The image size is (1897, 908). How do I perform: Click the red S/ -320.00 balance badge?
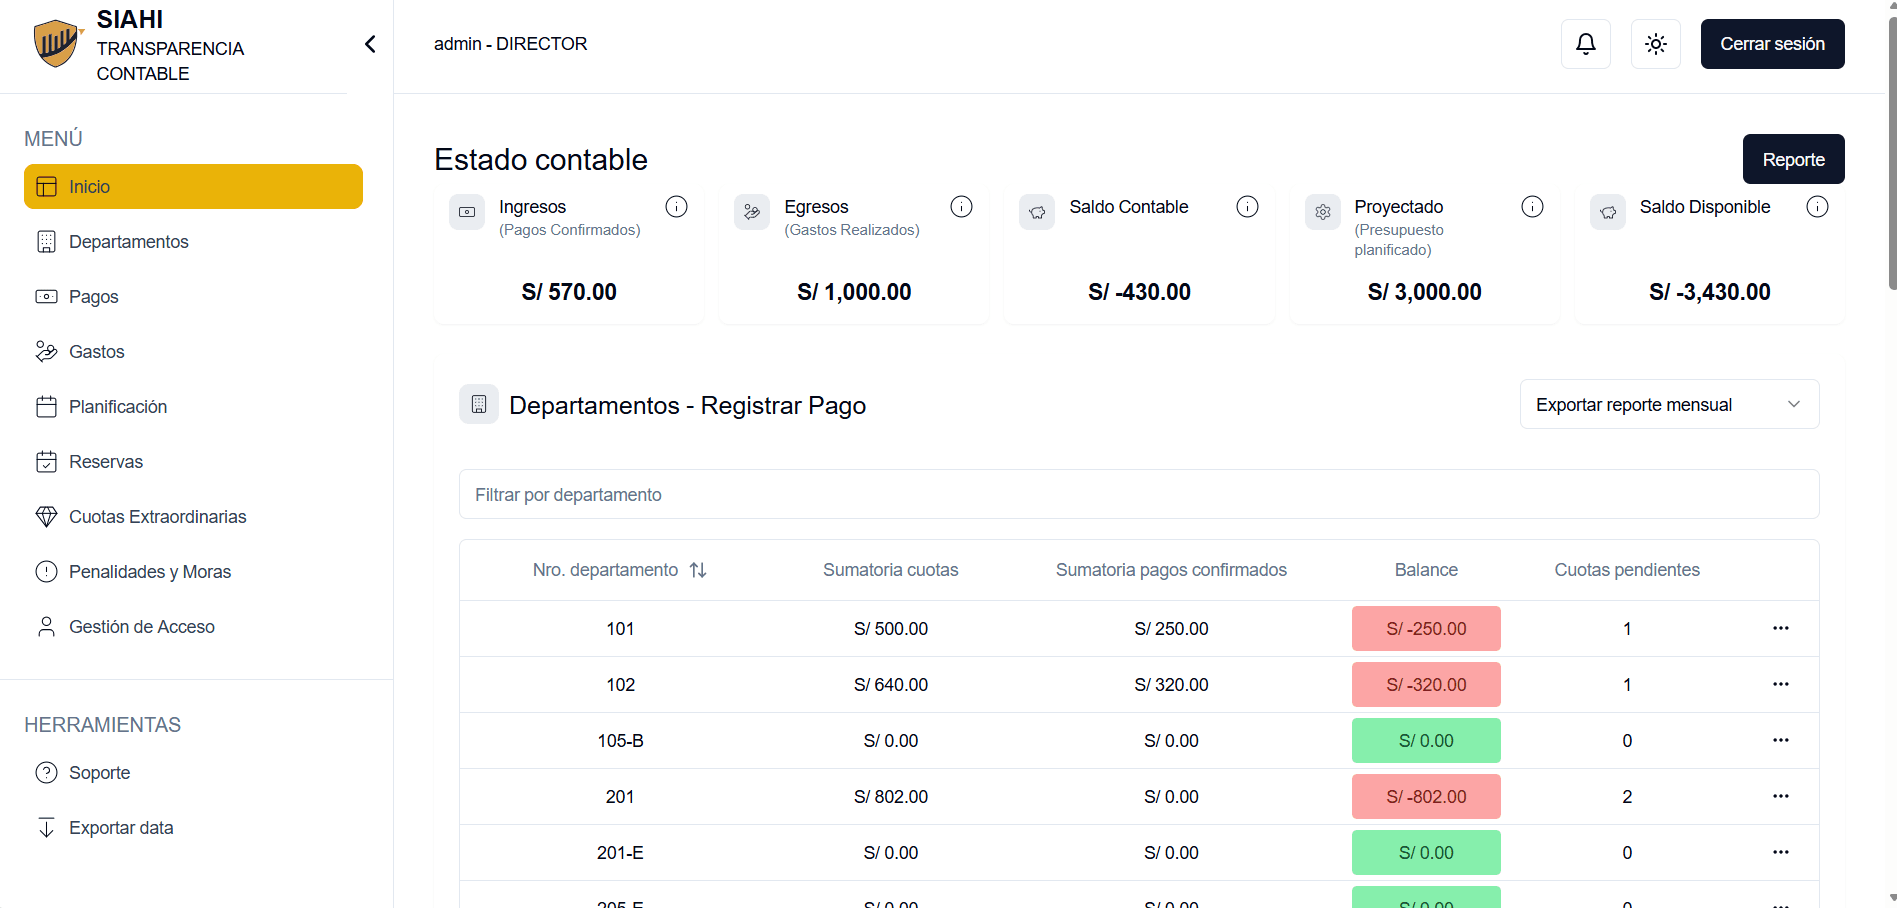point(1426,685)
